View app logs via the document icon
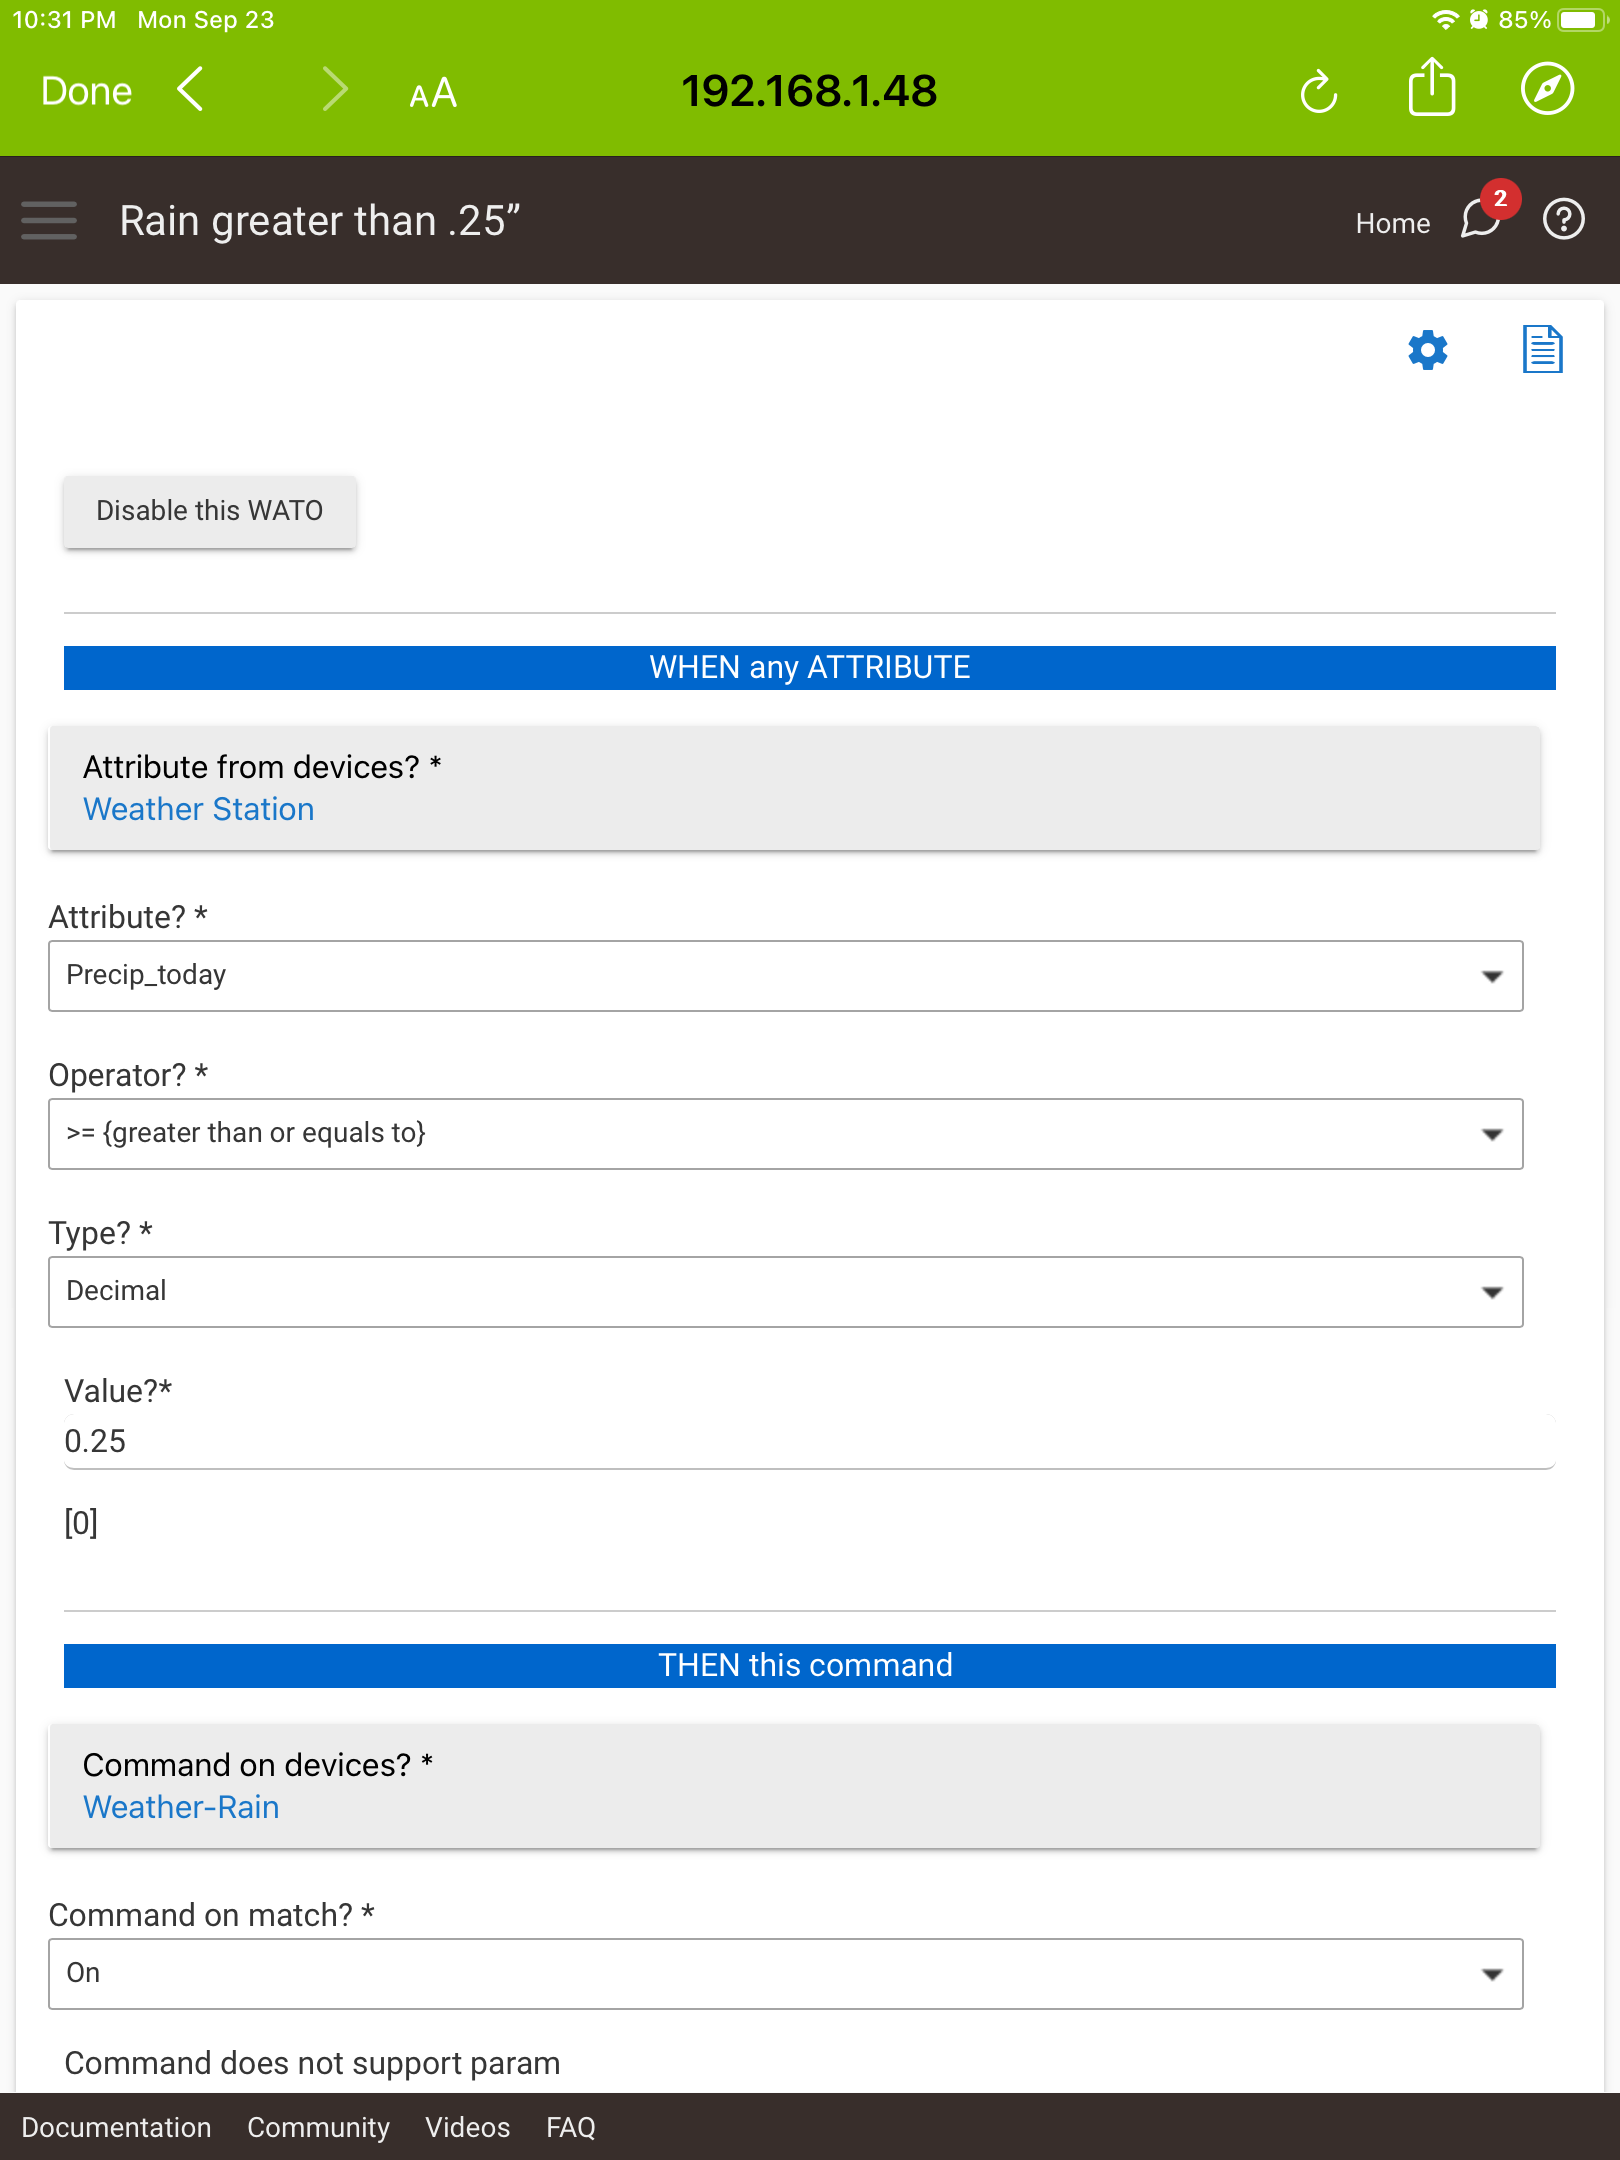This screenshot has height=2160, width=1620. (x=1541, y=350)
